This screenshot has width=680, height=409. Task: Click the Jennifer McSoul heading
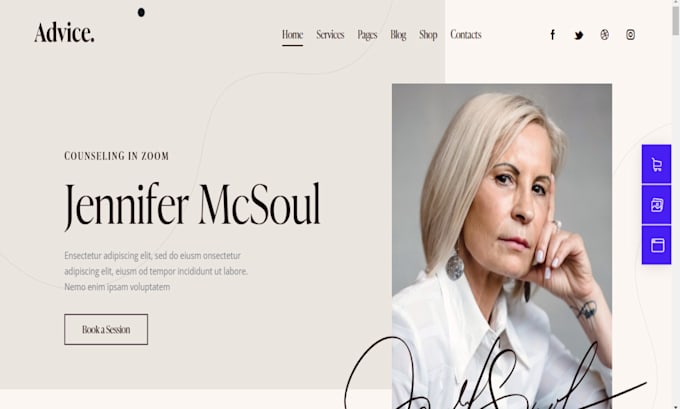click(193, 205)
